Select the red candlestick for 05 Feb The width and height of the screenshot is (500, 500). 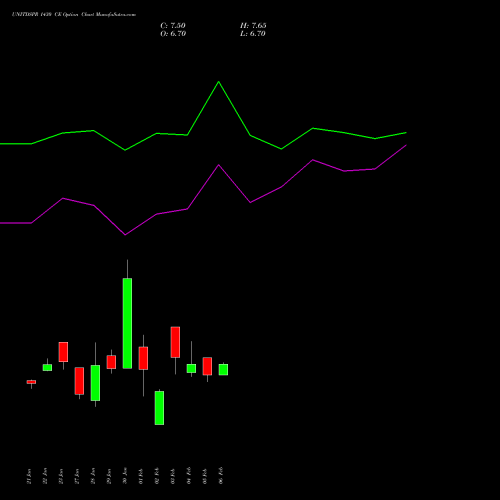coord(207,366)
